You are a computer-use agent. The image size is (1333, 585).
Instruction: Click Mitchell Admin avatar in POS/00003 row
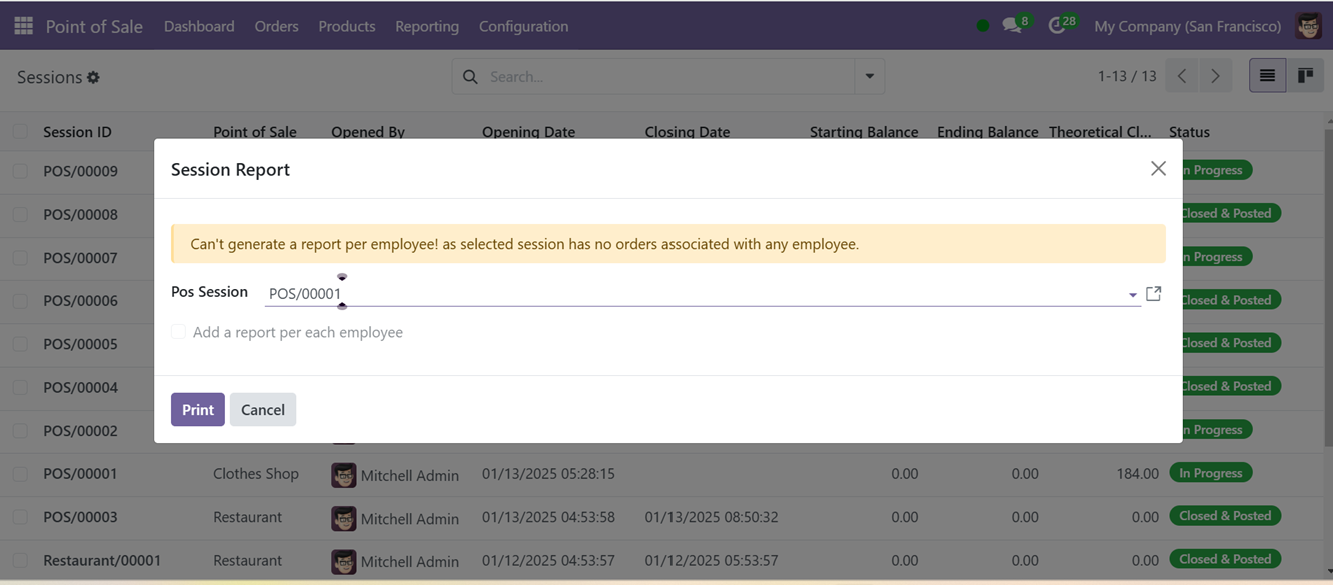coord(344,518)
